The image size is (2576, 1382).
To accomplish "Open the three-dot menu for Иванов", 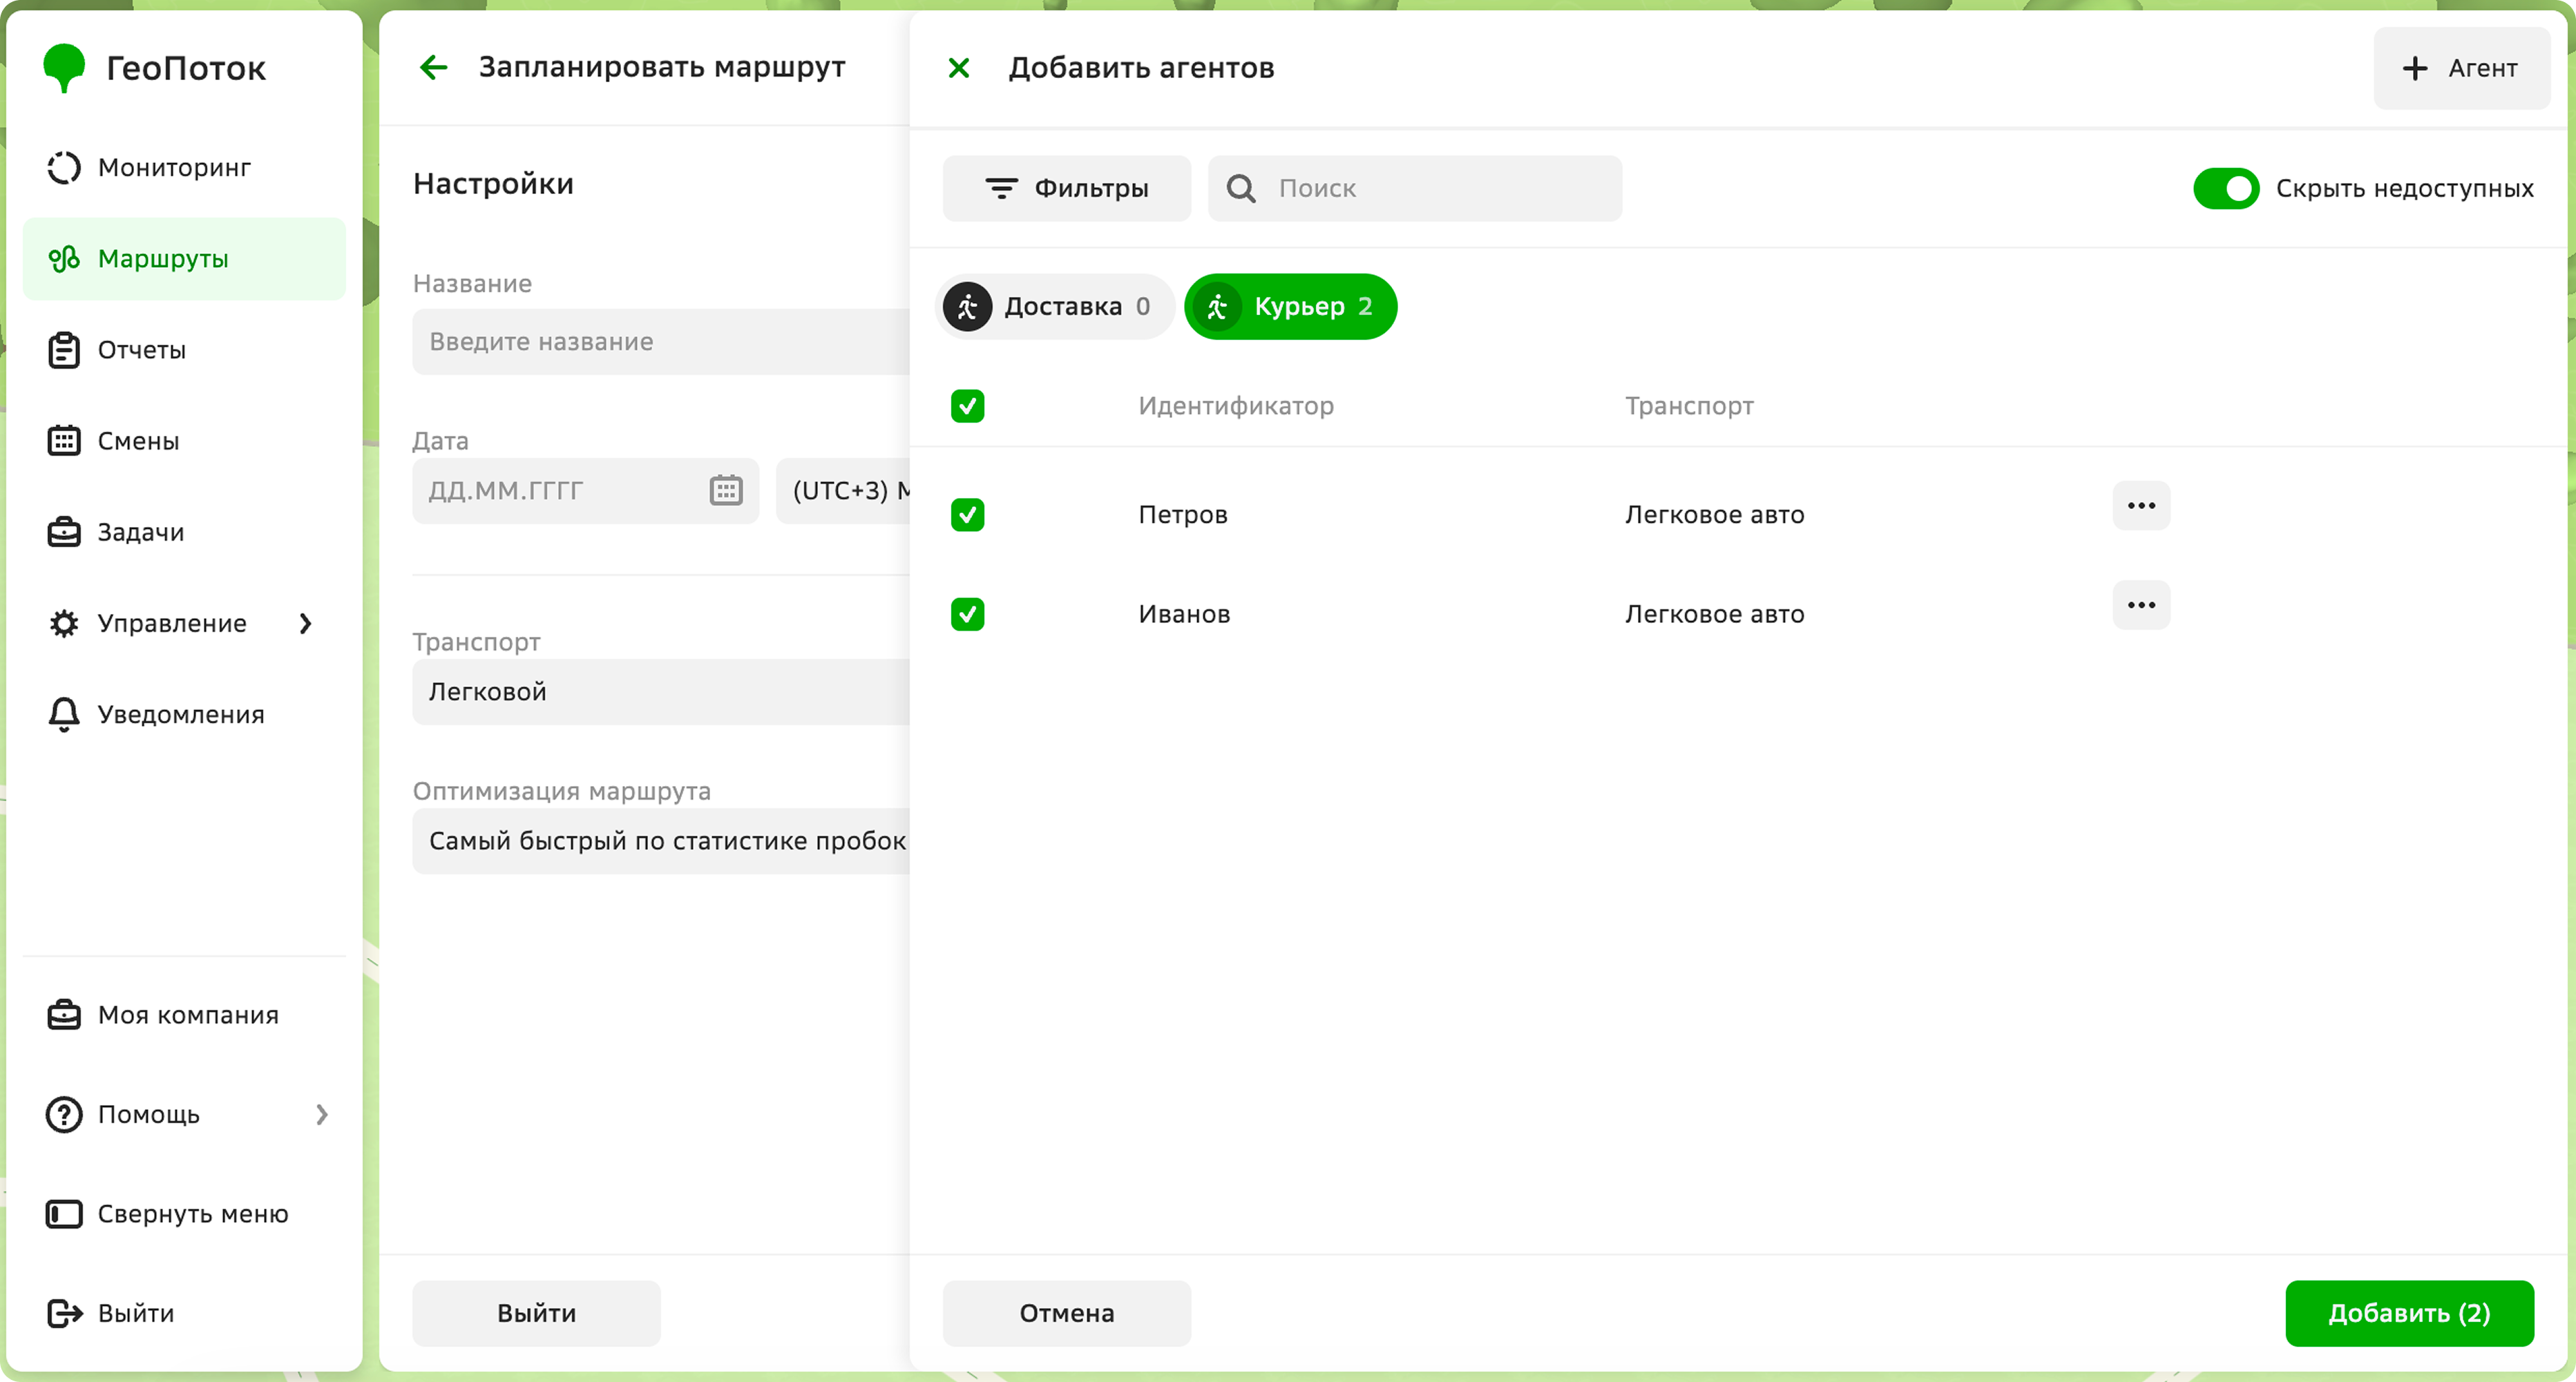I will 2141,605.
